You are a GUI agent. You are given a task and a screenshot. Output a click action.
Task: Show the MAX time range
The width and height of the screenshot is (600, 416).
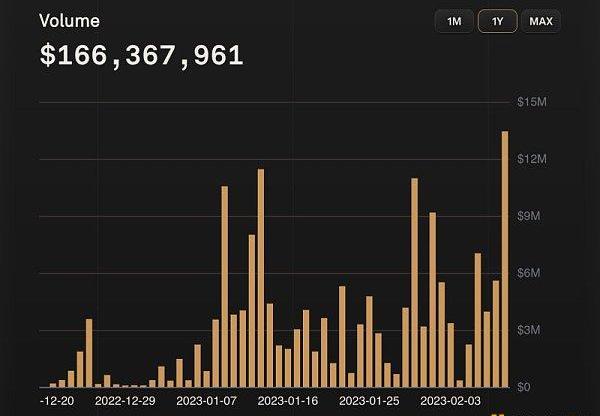pos(541,21)
